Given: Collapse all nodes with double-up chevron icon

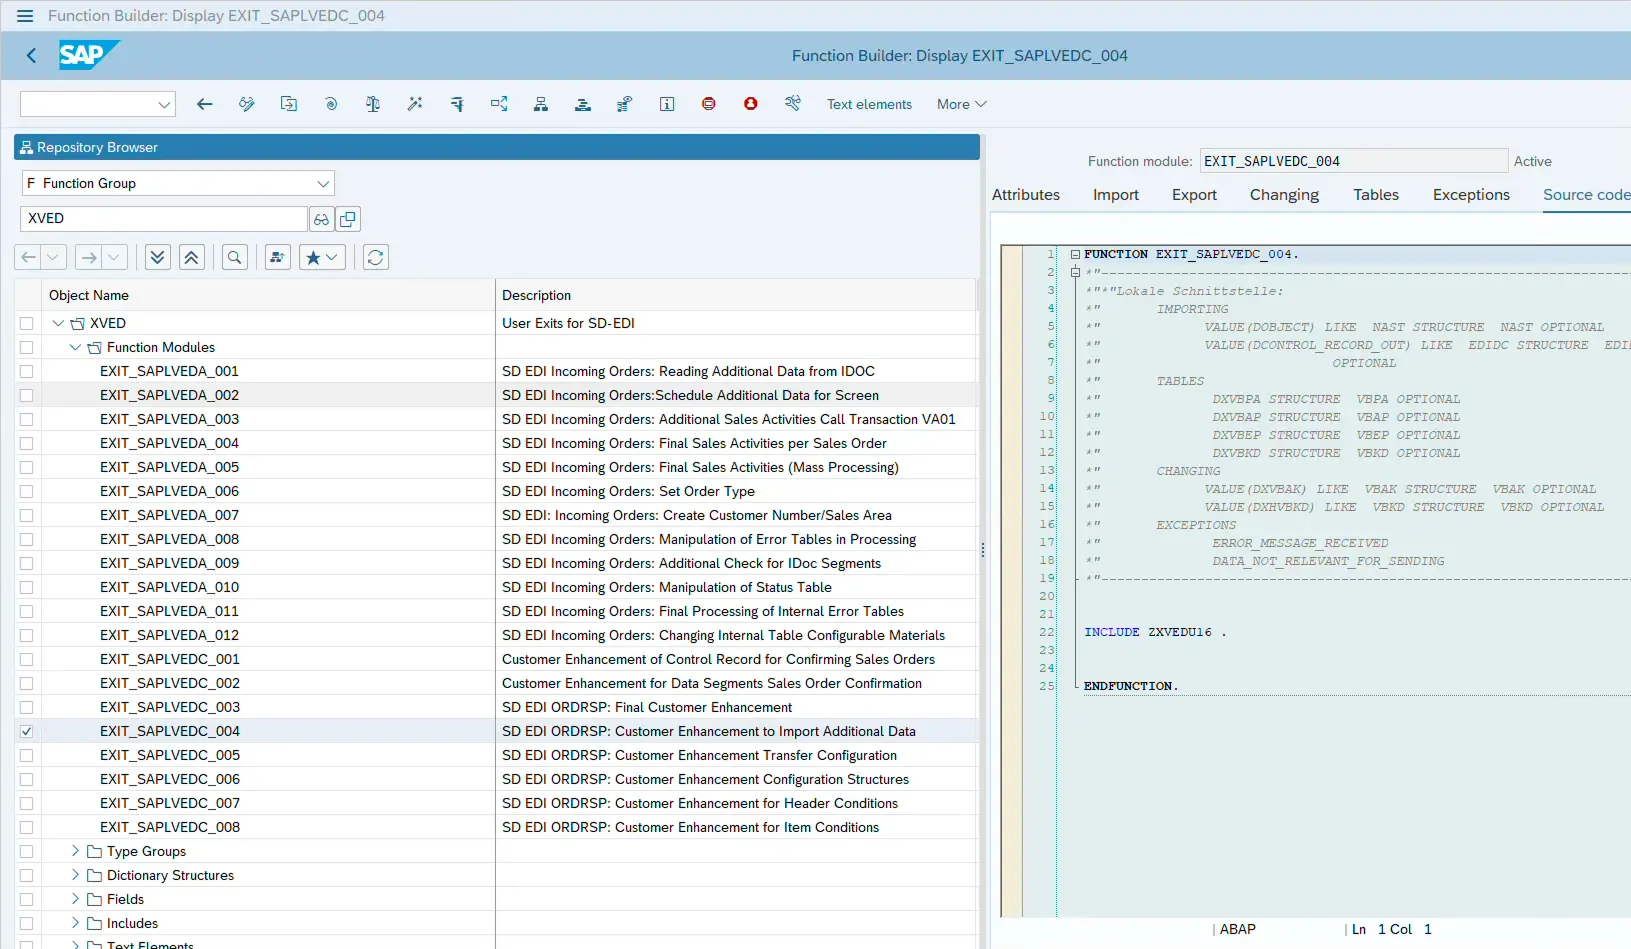Looking at the screenshot, I should 191,257.
